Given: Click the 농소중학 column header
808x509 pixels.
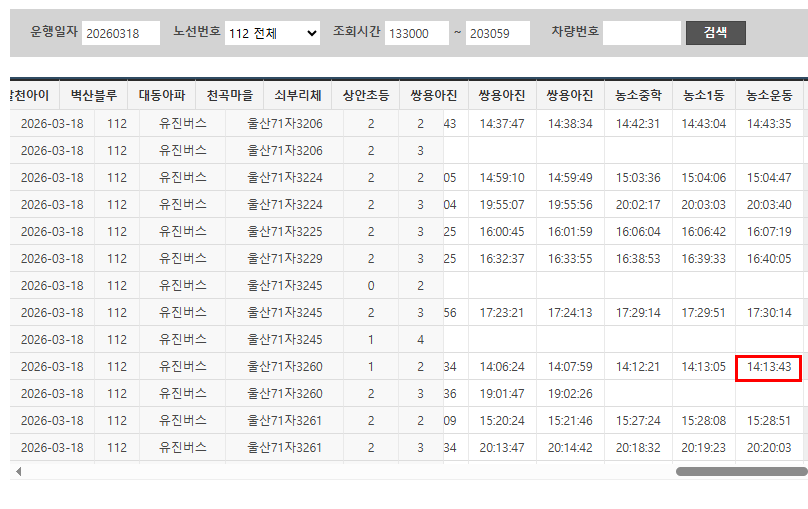Looking at the screenshot, I should [x=638, y=96].
